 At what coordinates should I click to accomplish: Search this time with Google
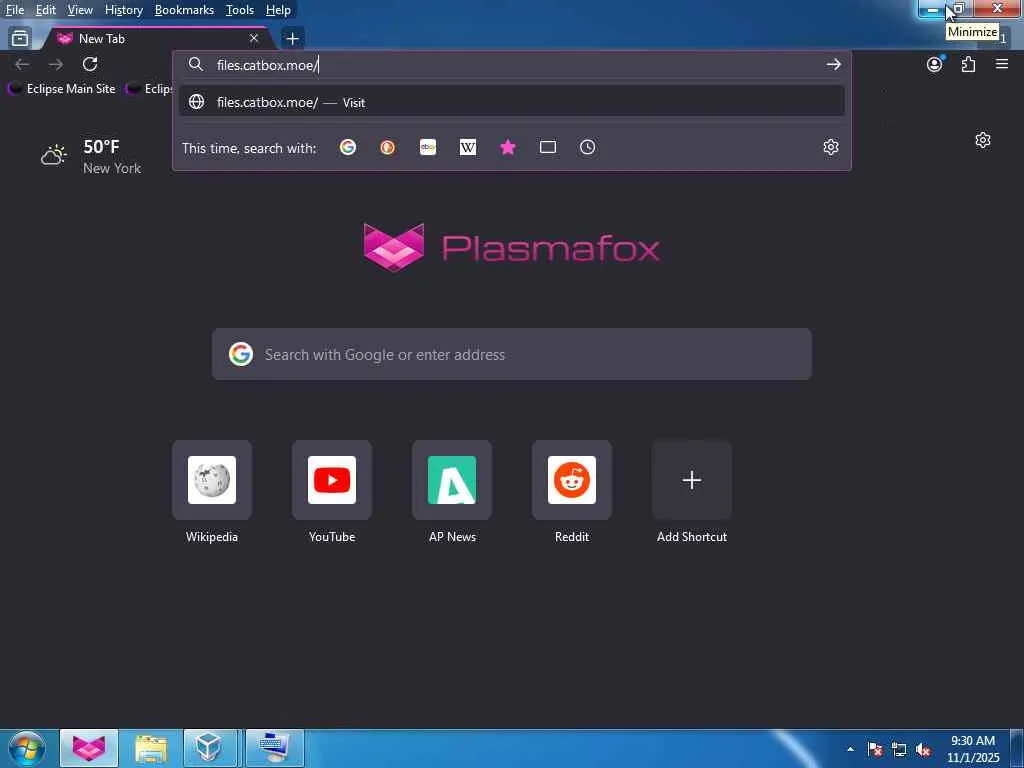click(x=347, y=148)
